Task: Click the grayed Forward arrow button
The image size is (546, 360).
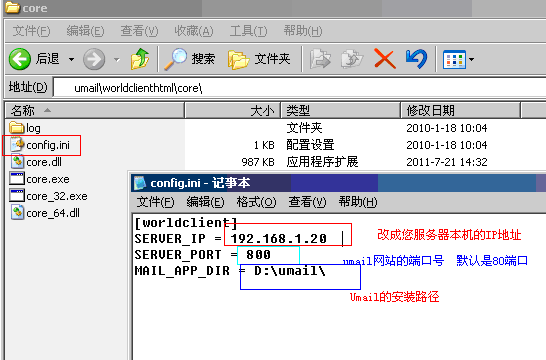Action: pos(94,59)
